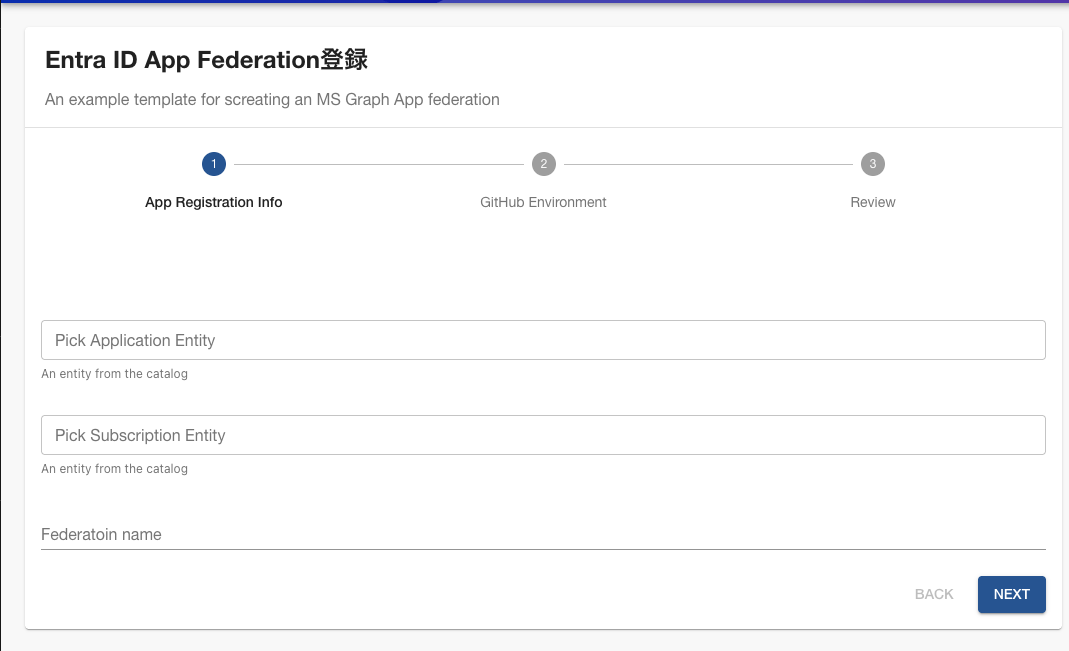Click helper text under Pick Application Entity
Image resolution: width=1069 pixels, height=651 pixels.
pyautogui.click(x=114, y=374)
